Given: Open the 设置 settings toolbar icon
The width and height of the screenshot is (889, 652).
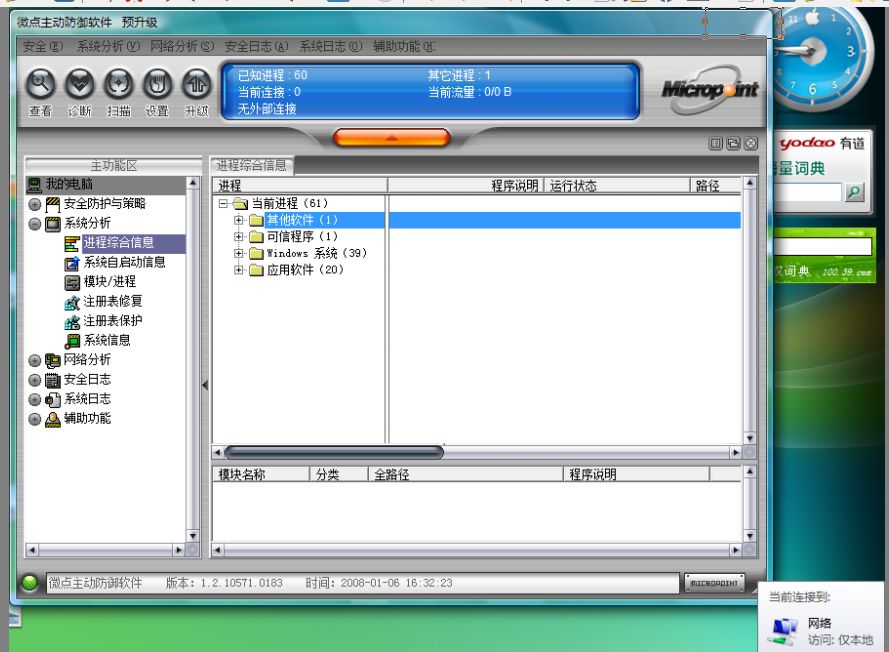Looking at the screenshot, I should 157,84.
